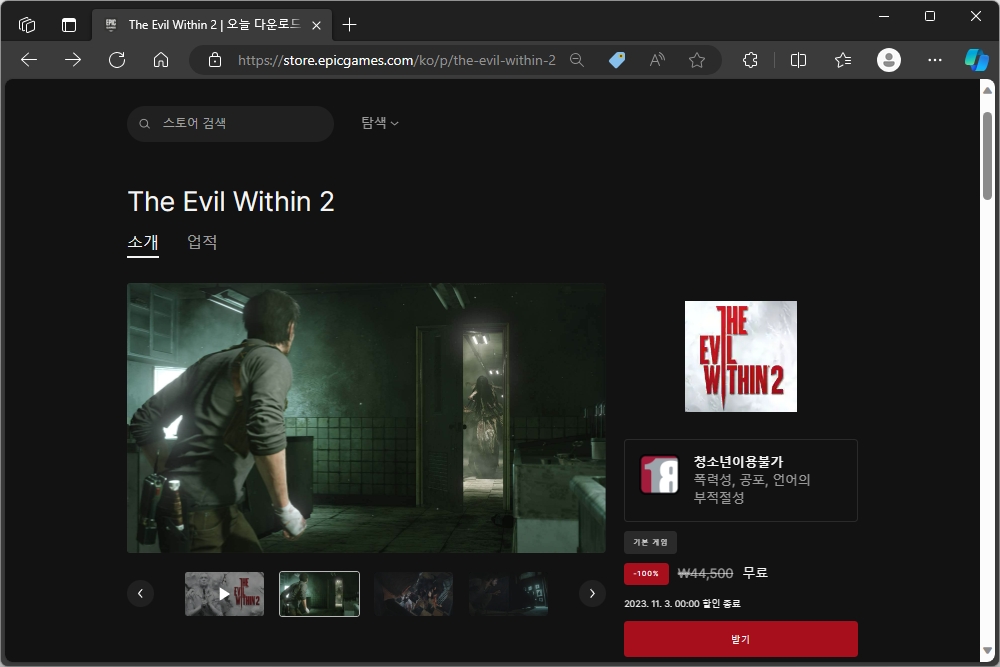The height and width of the screenshot is (667, 1000).
Task: Select The Evil Within 2 browser tab
Action: pos(212,25)
